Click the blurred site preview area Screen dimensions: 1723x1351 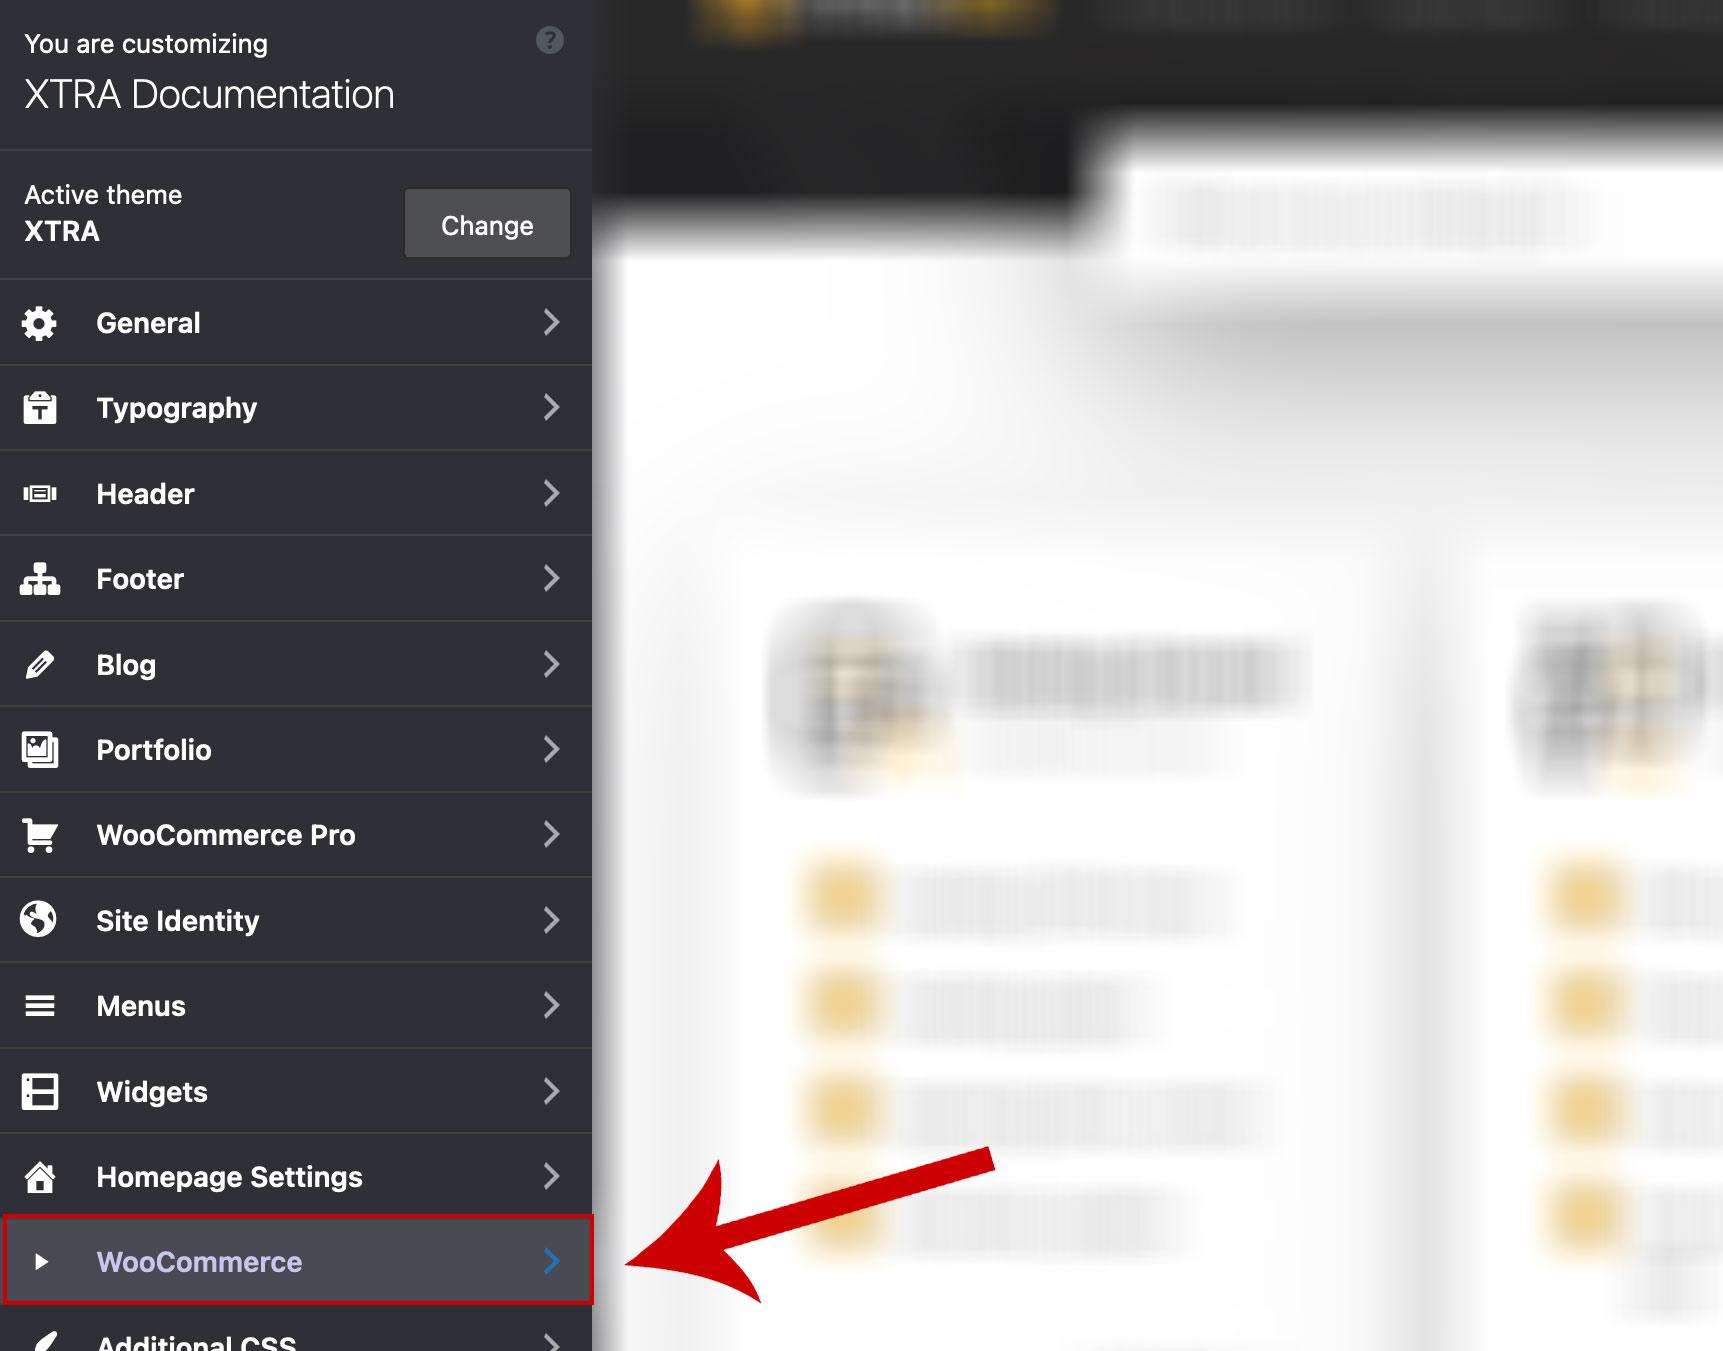click(x=1150, y=700)
